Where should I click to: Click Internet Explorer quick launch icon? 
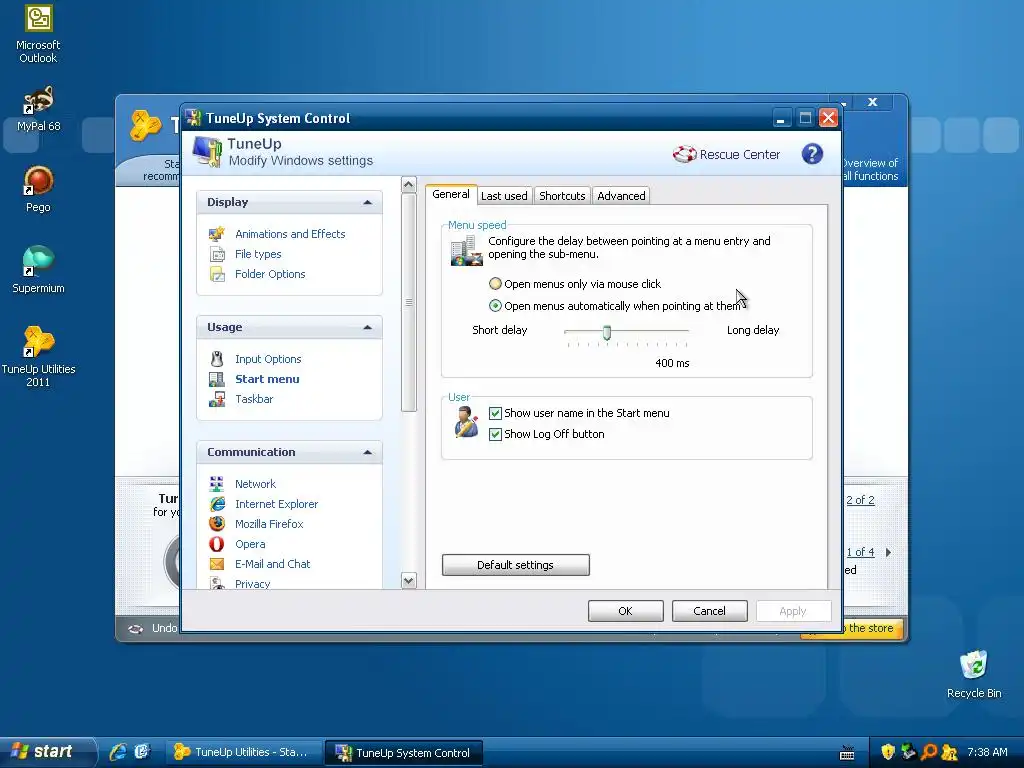click(118, 752)
